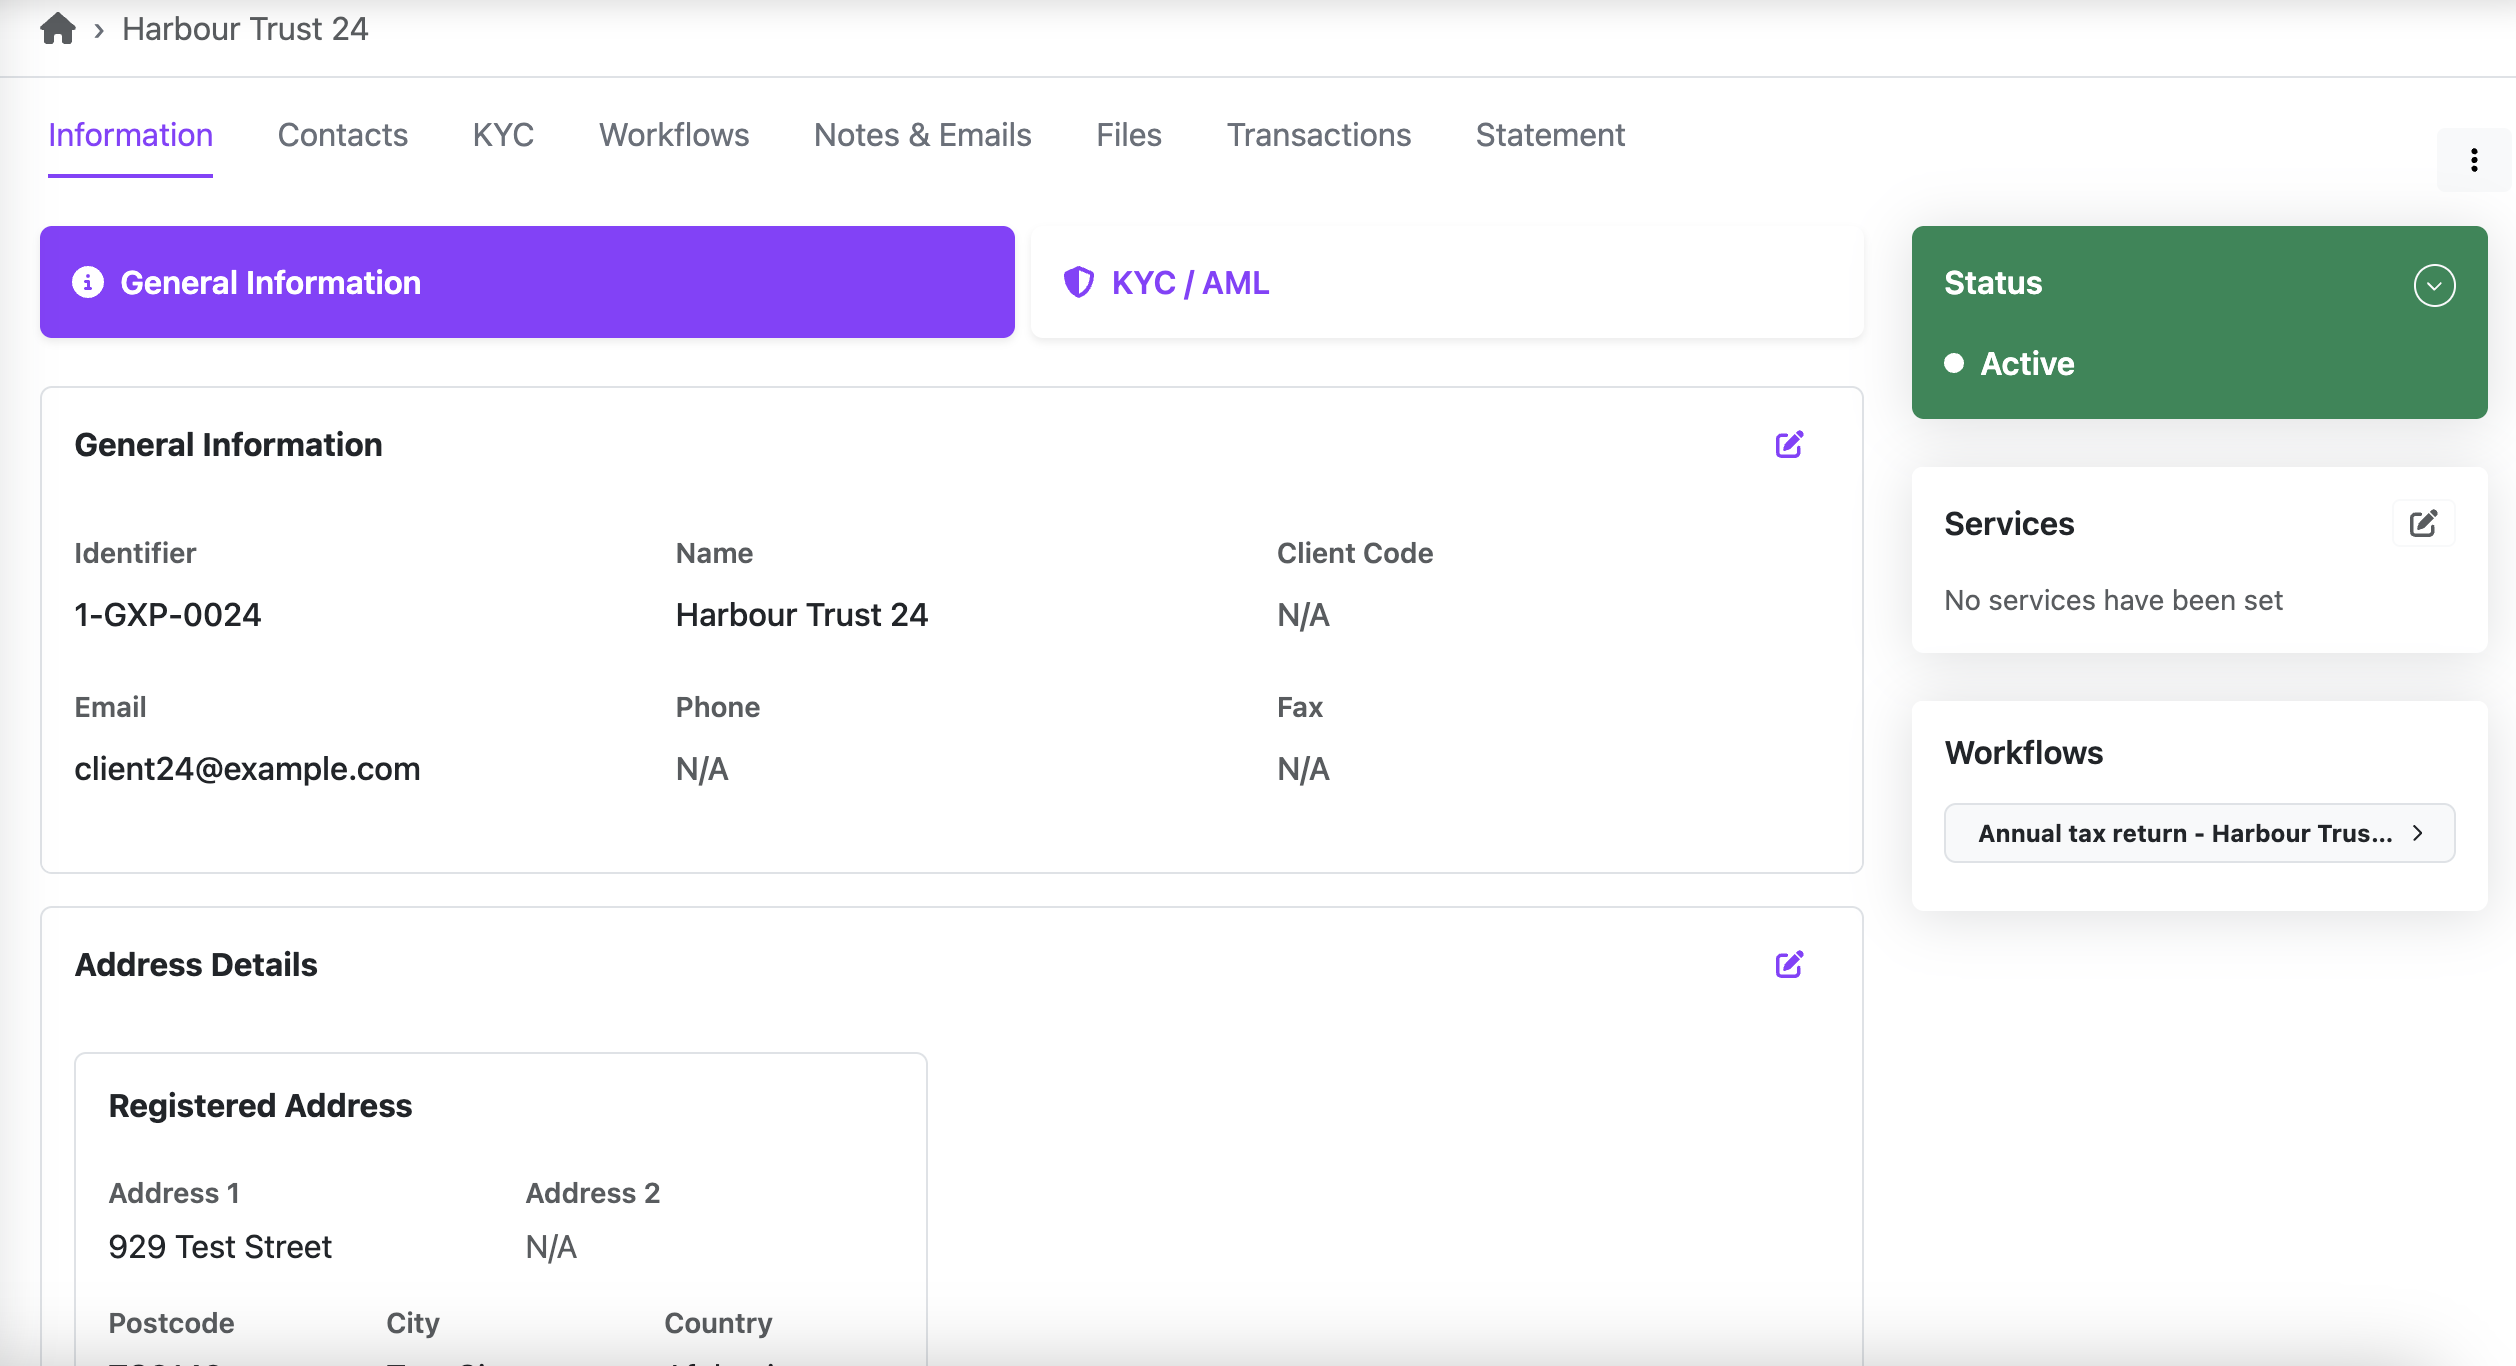Select the KYC / AML section button
The width and height of the screenshot is (2516, 1366).
(x=1447, y=283)
